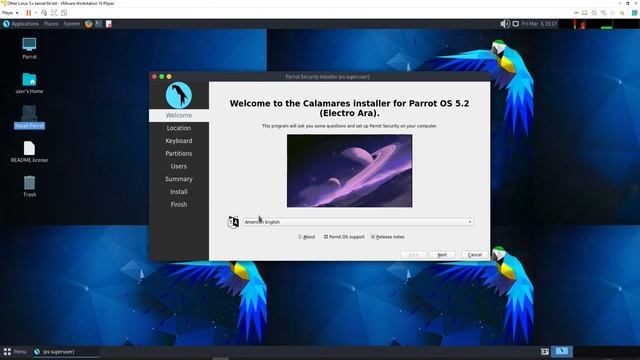Click the Cancel button
The height and width of the screenshot is (360, 640).
[x=475, y=255]
